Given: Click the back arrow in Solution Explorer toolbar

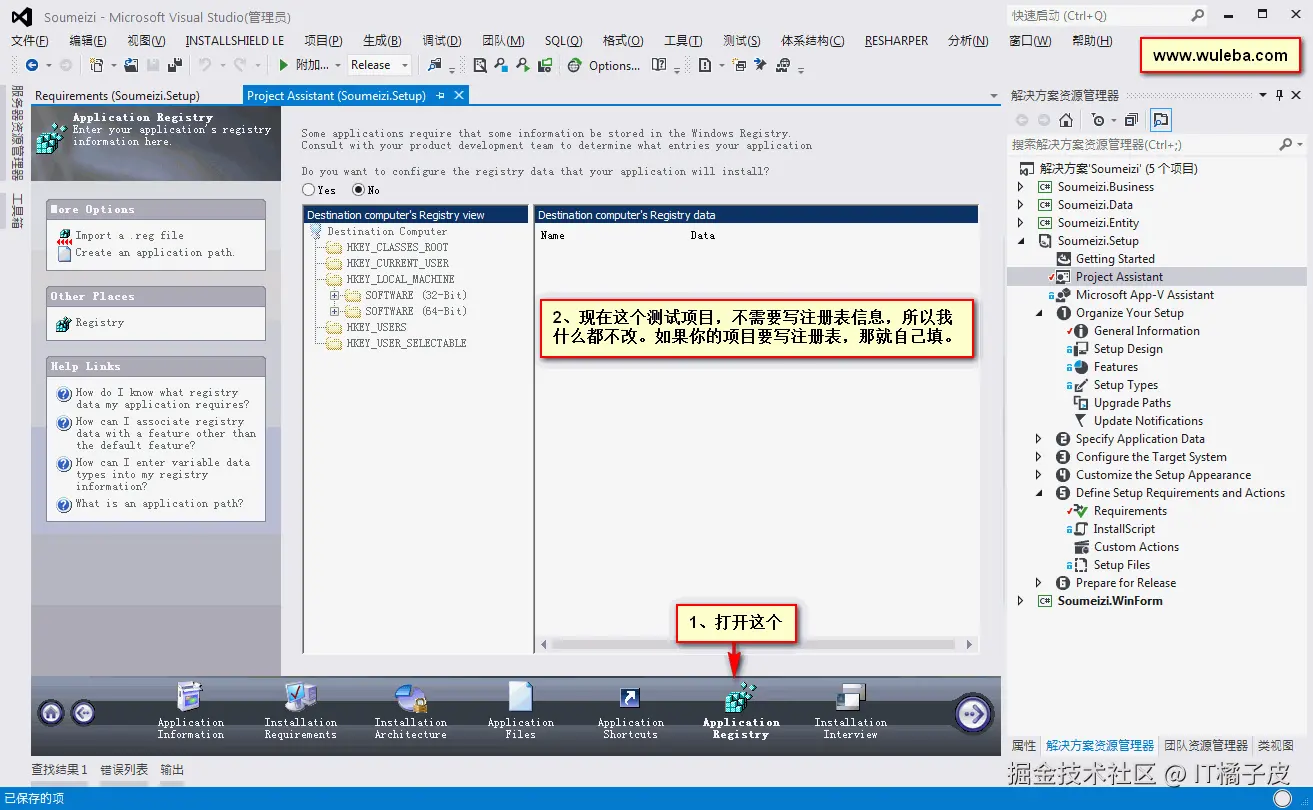Looking at the screenshot, I should point(1020,119).
